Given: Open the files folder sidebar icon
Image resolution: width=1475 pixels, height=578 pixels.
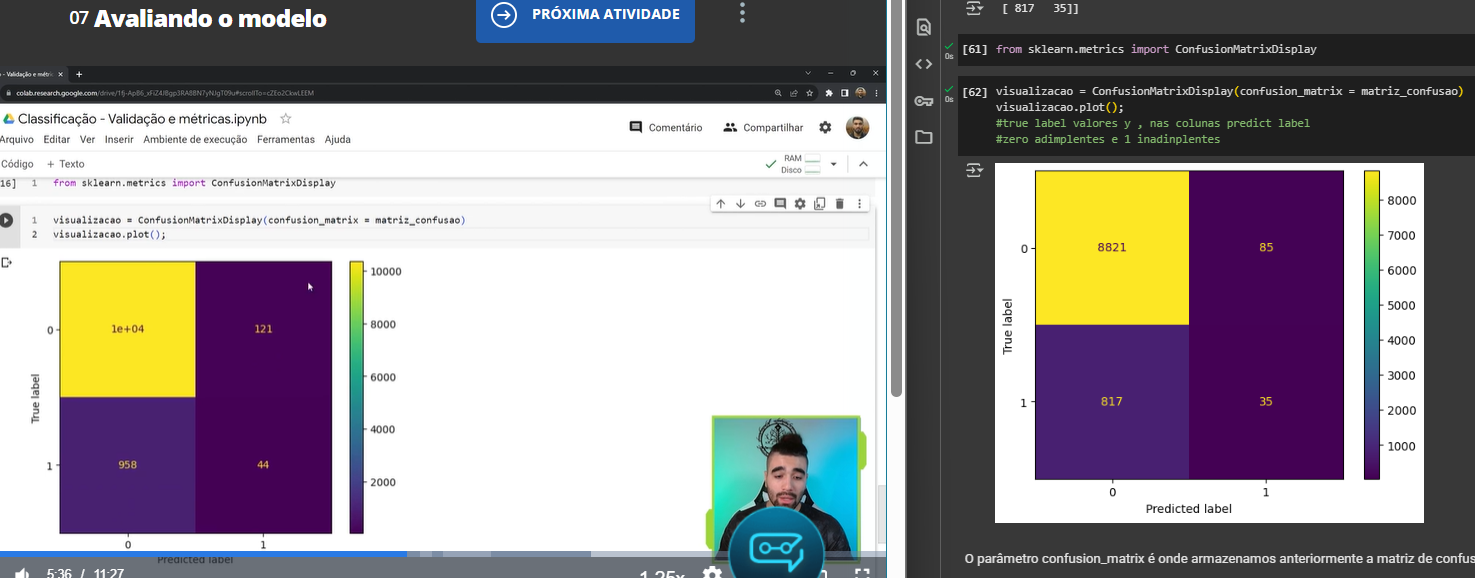Looking at the screenshot, I should (923, 137).
